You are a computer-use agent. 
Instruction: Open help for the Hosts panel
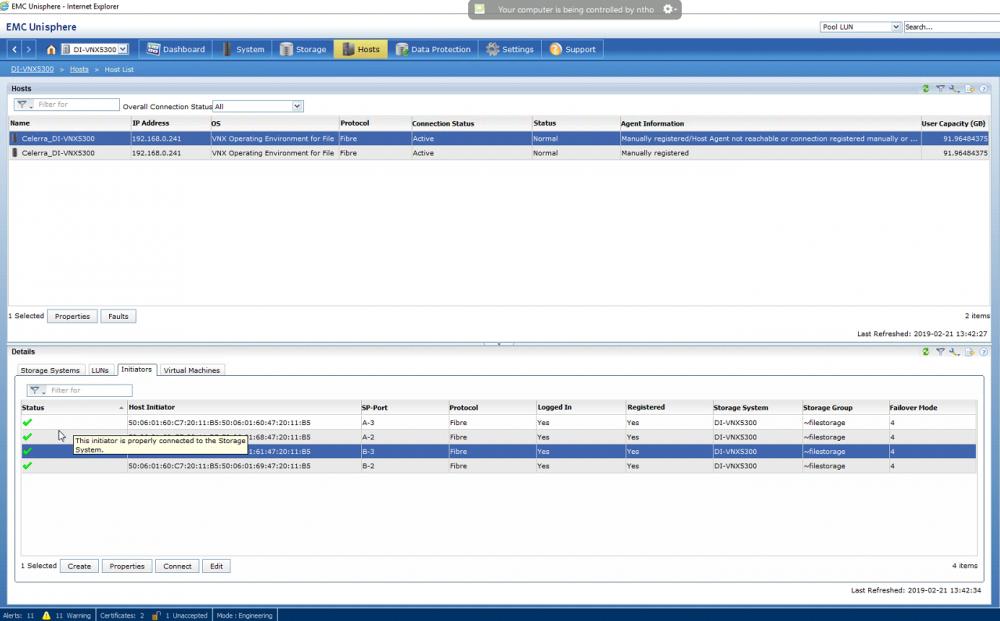coord(983,89)
